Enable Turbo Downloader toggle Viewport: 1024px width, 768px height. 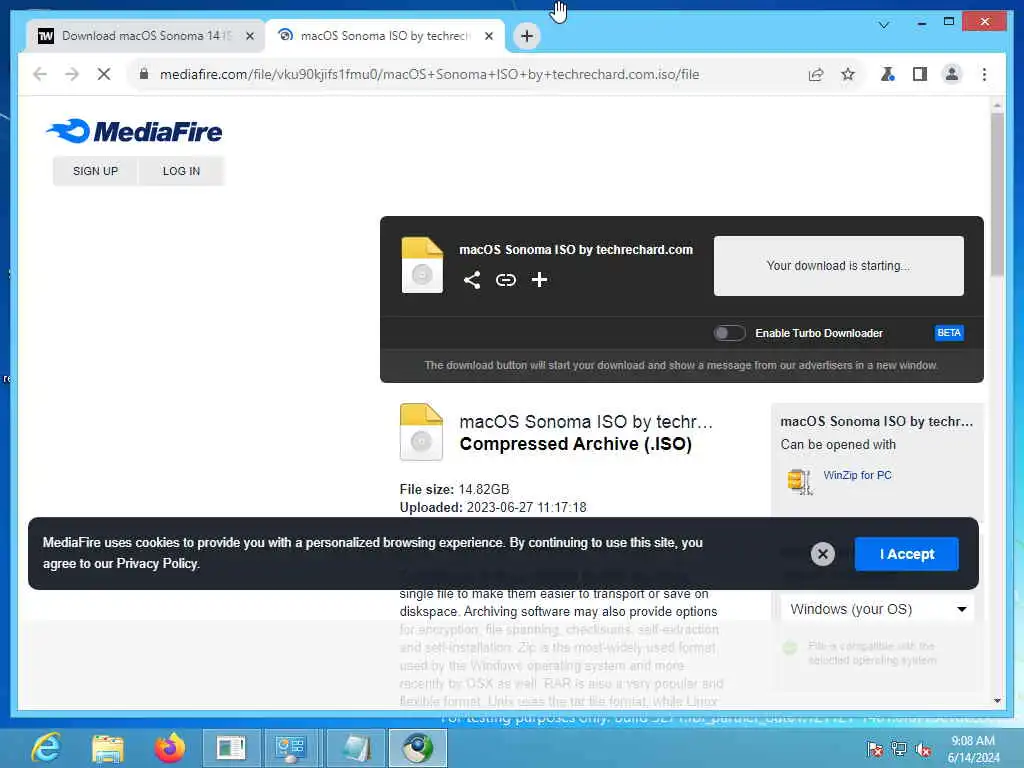click(729, 333)
